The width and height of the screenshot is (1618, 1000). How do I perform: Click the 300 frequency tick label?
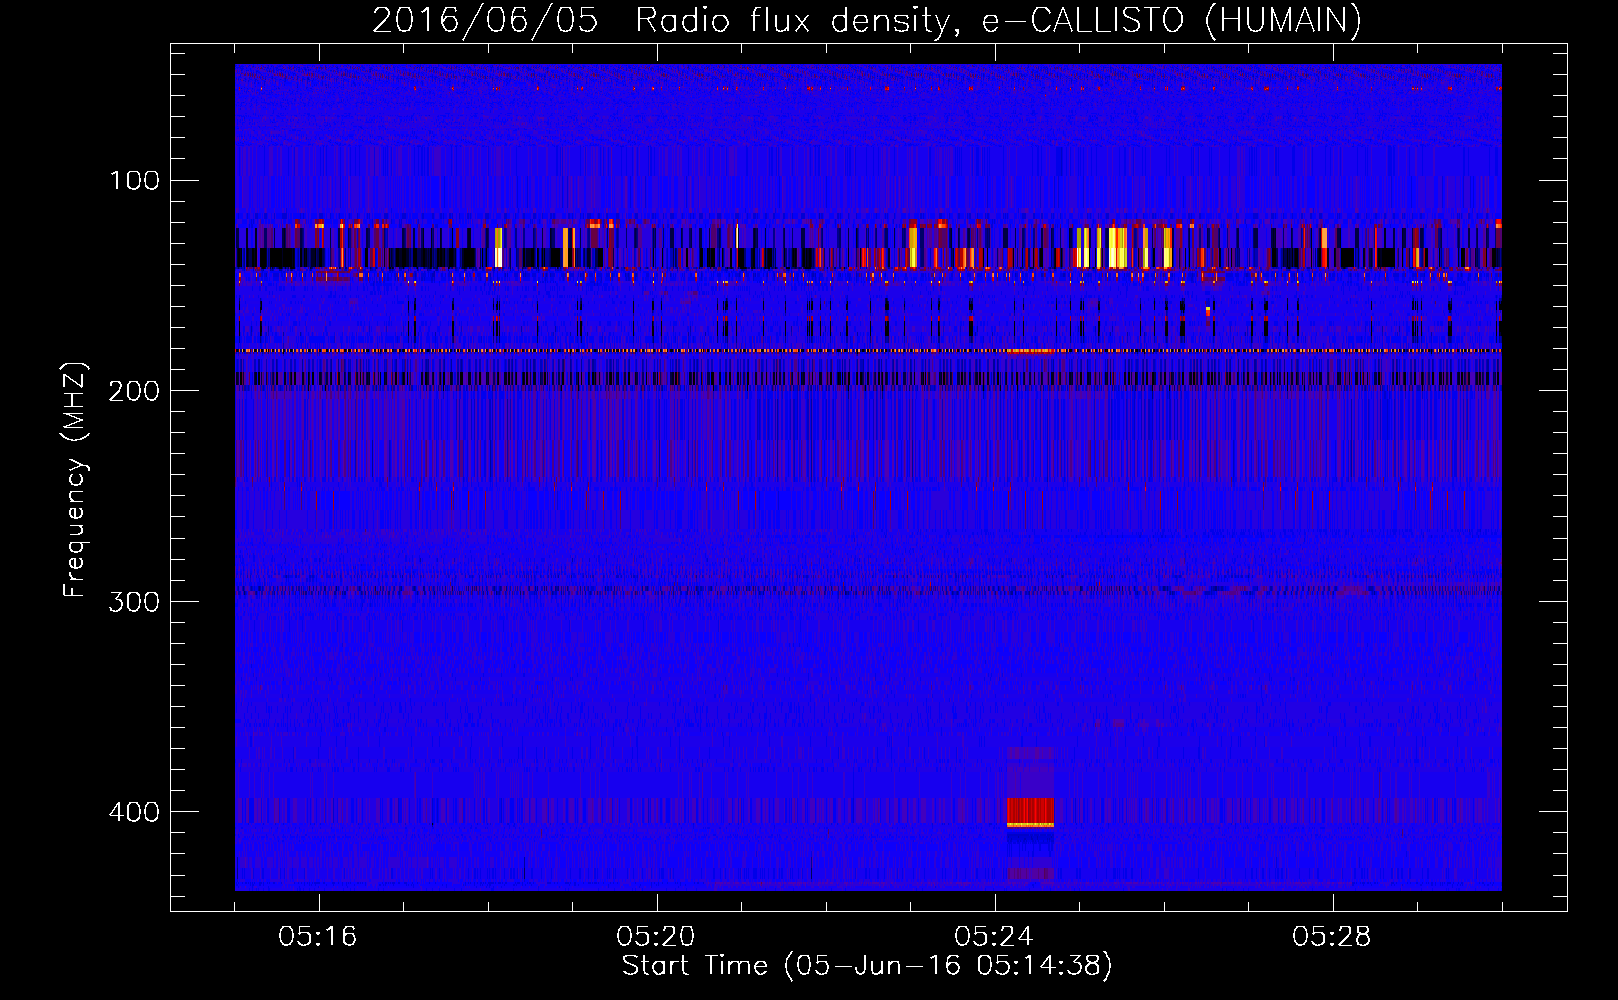135,601
